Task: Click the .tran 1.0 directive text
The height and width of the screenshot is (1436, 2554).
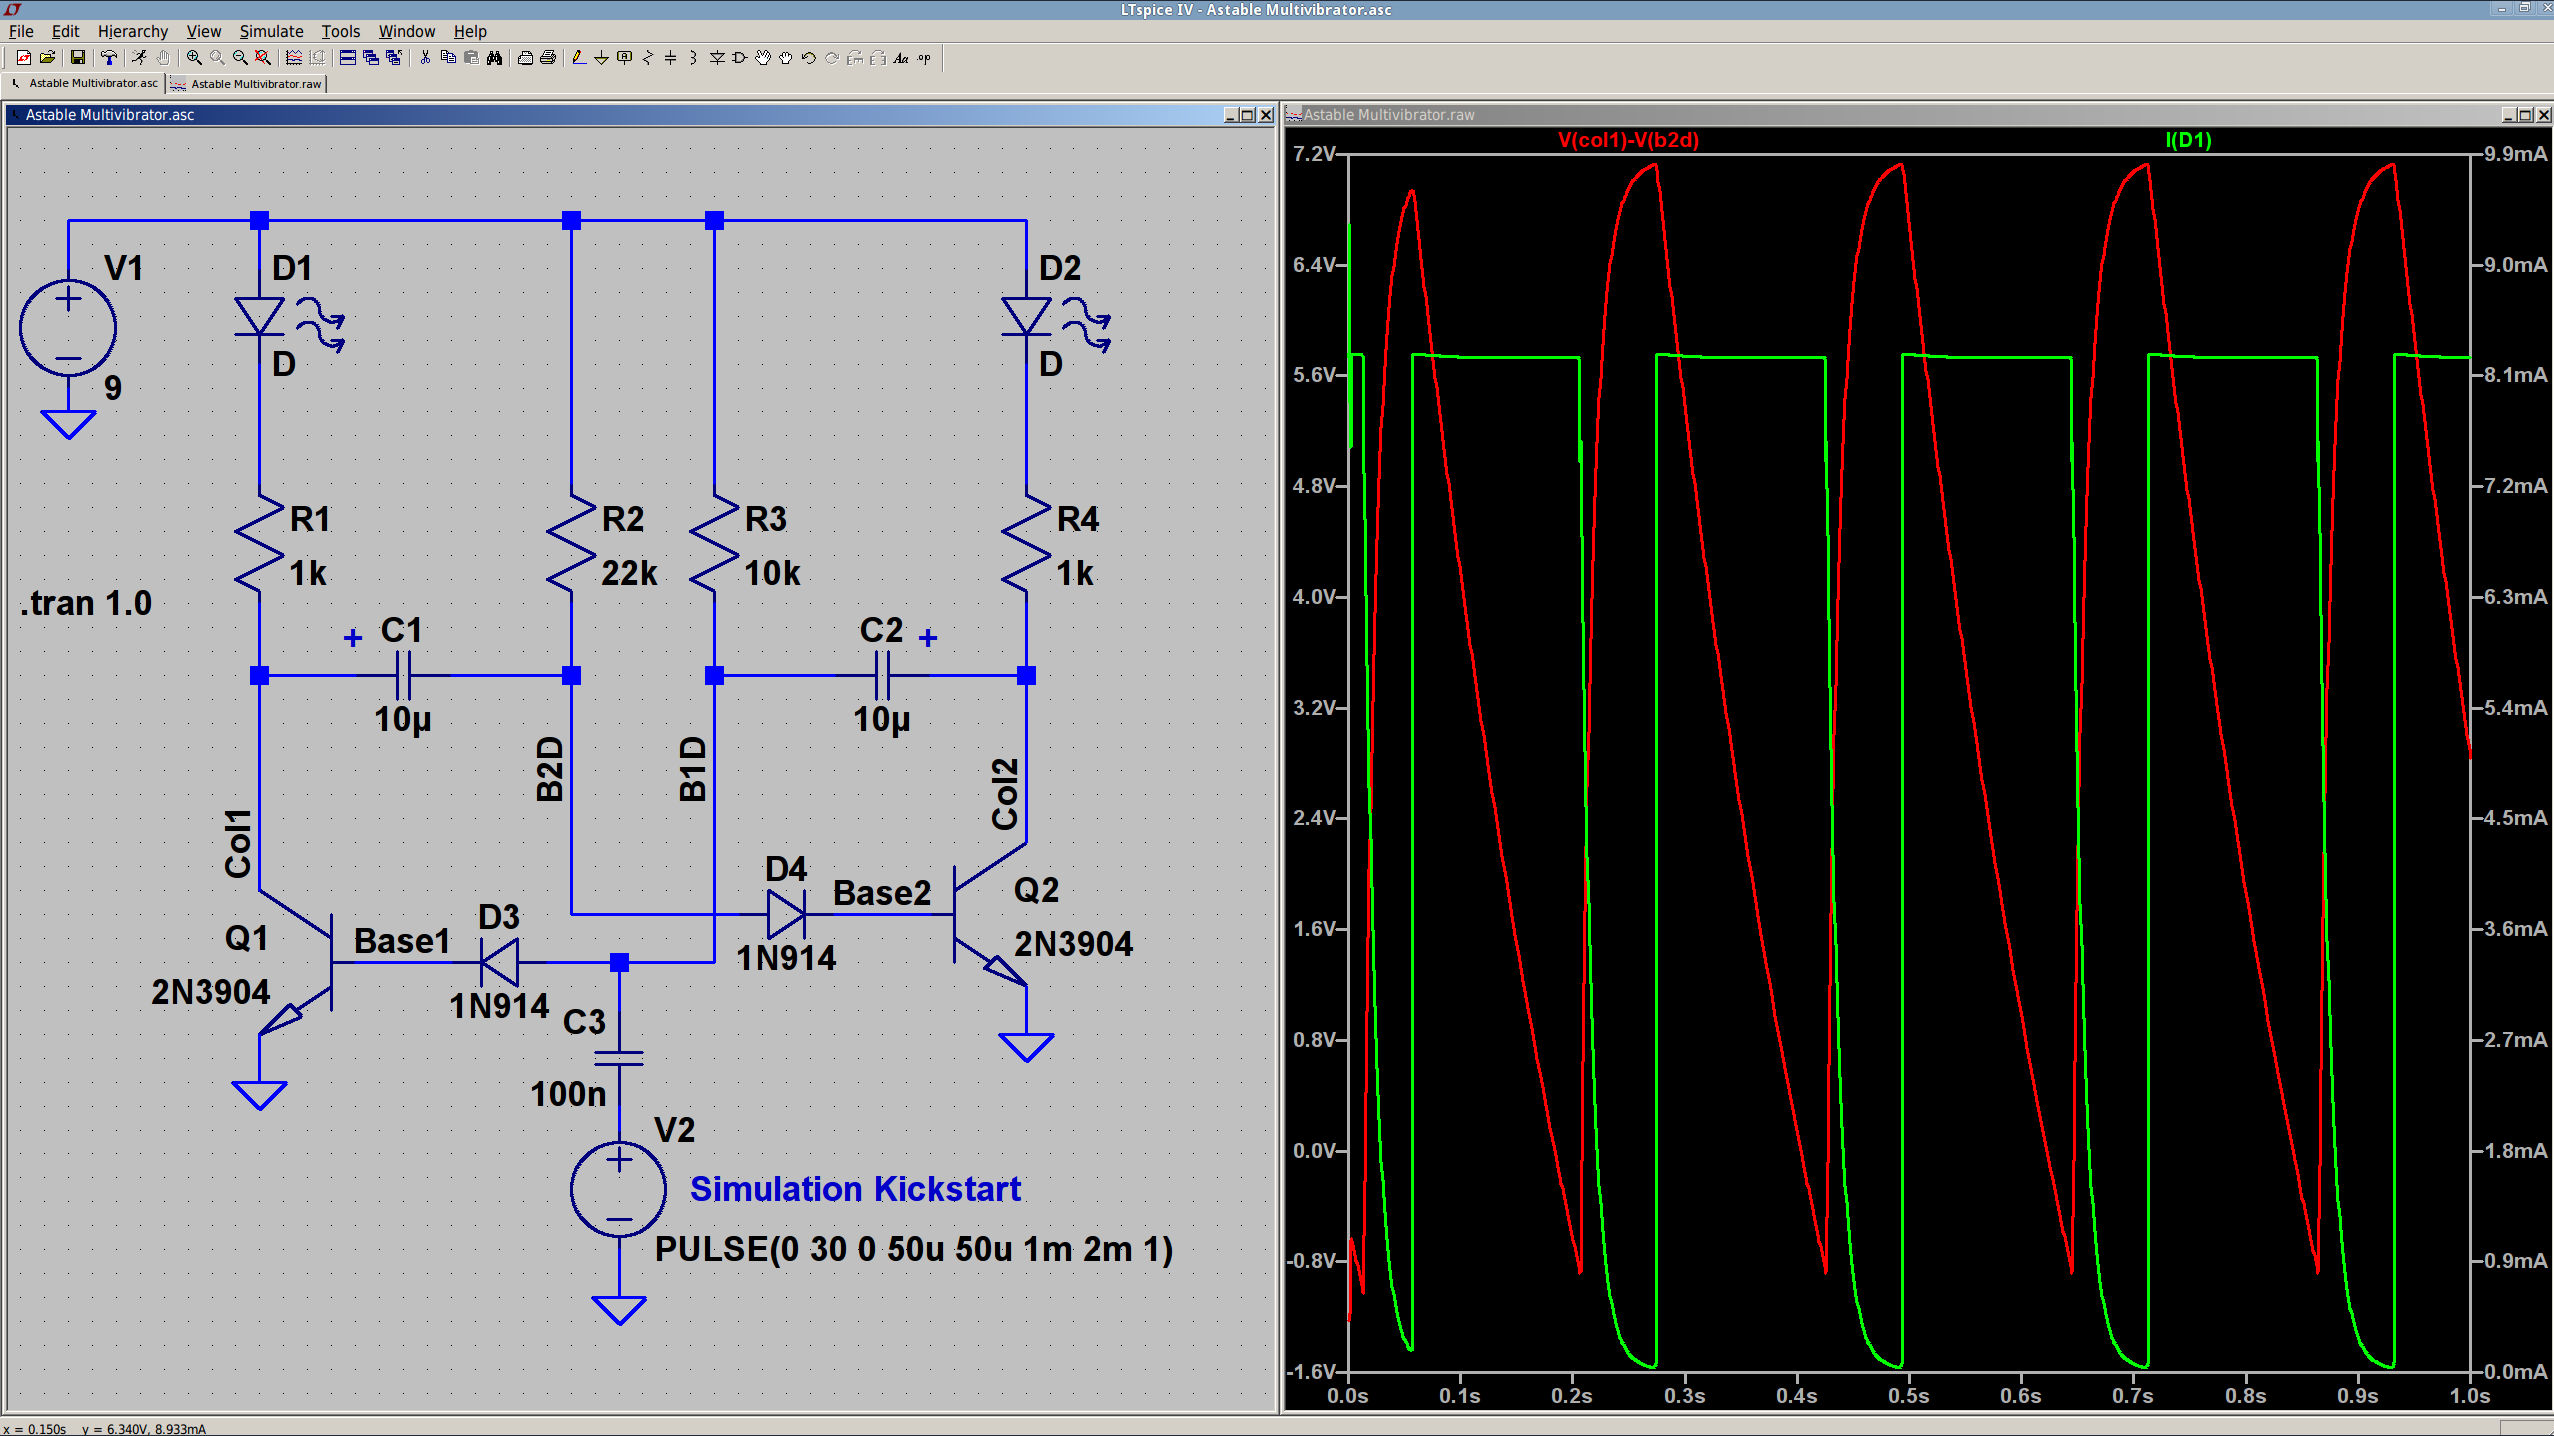Action: coord(86,604)
